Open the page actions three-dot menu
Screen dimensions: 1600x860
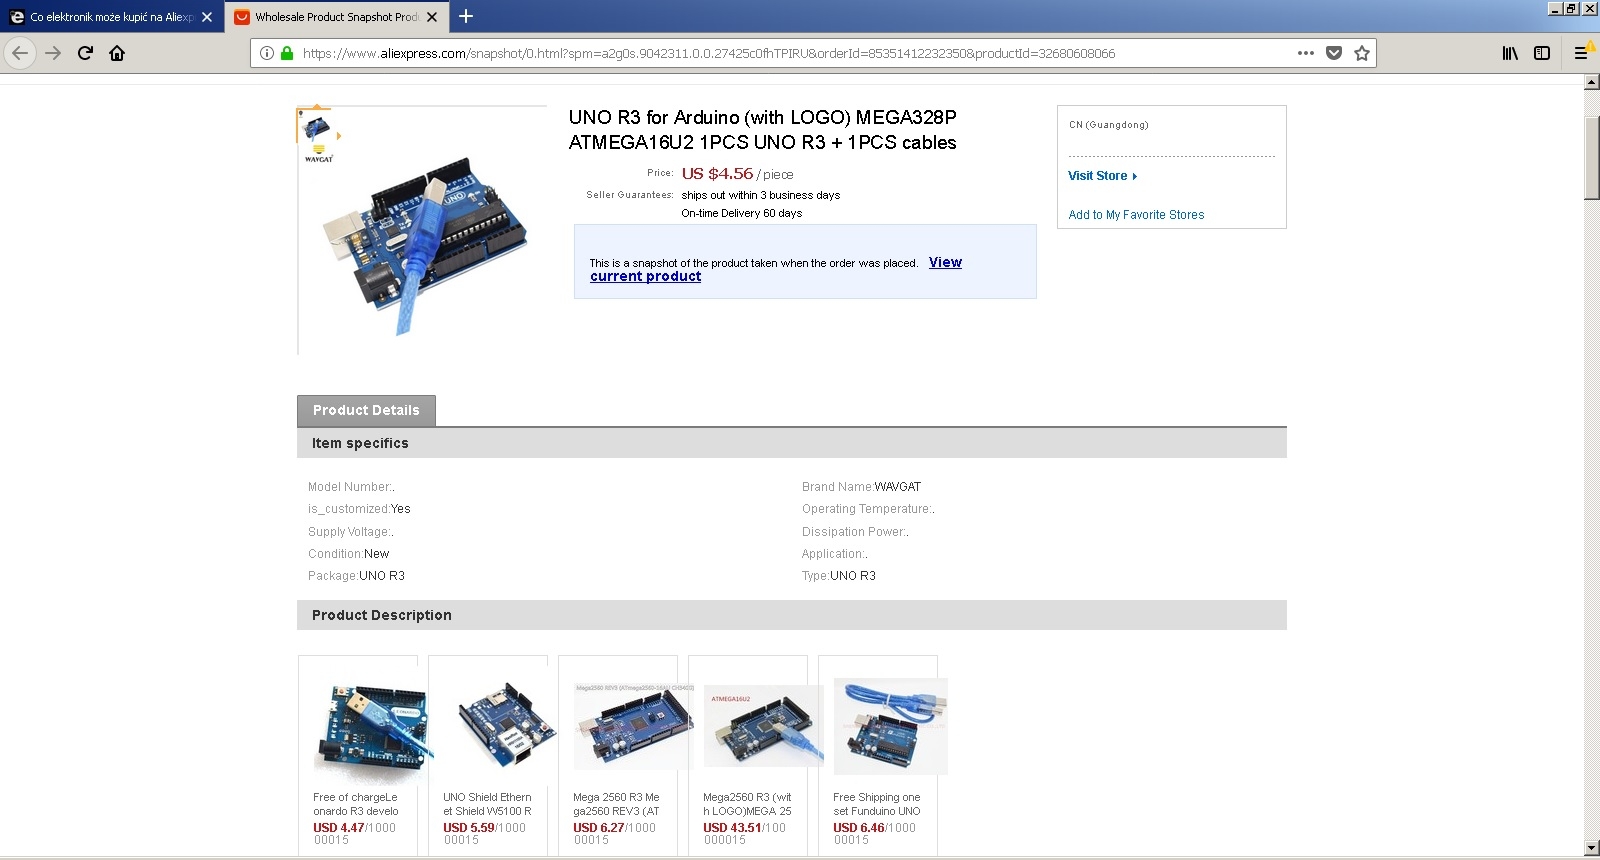click(1306, 53)
